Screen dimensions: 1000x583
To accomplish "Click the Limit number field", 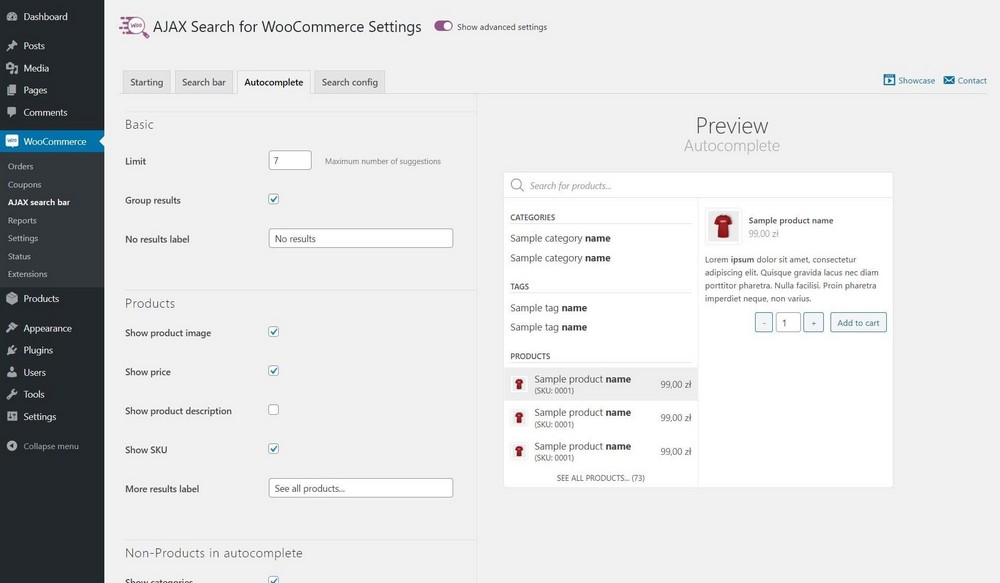I will click(x=290, y=160).
